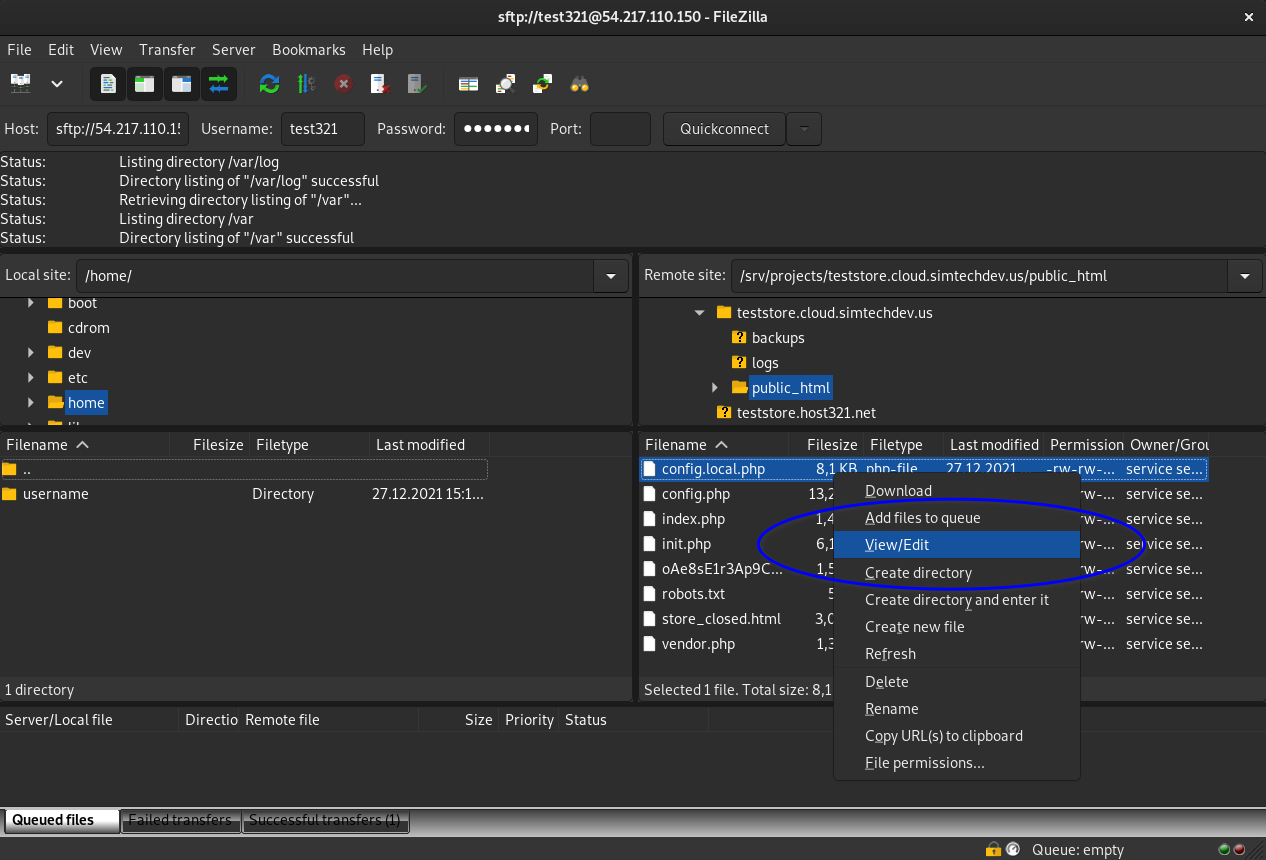Select the init.php file row
Viewport: 1266px width, 860px height.
[x=924, y=544]
